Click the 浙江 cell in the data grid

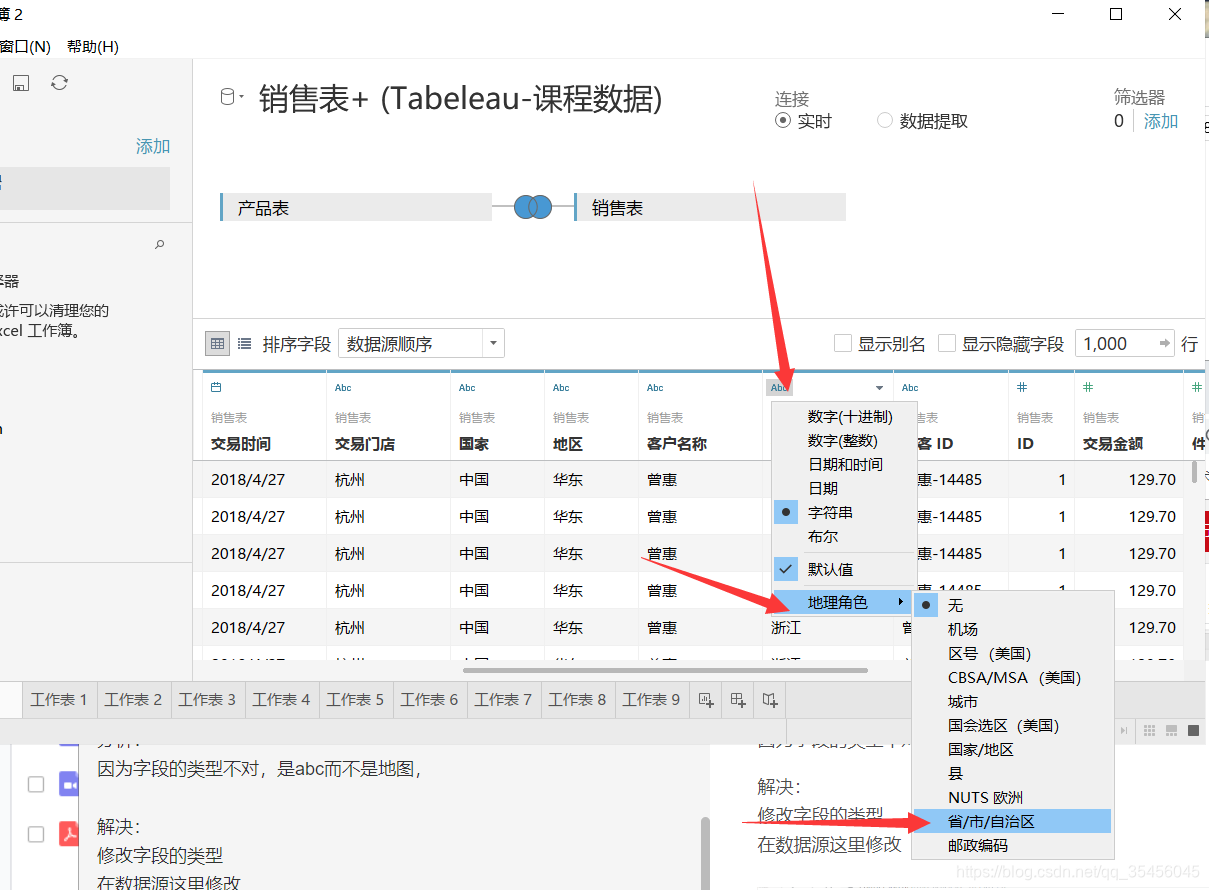point(786,627)
